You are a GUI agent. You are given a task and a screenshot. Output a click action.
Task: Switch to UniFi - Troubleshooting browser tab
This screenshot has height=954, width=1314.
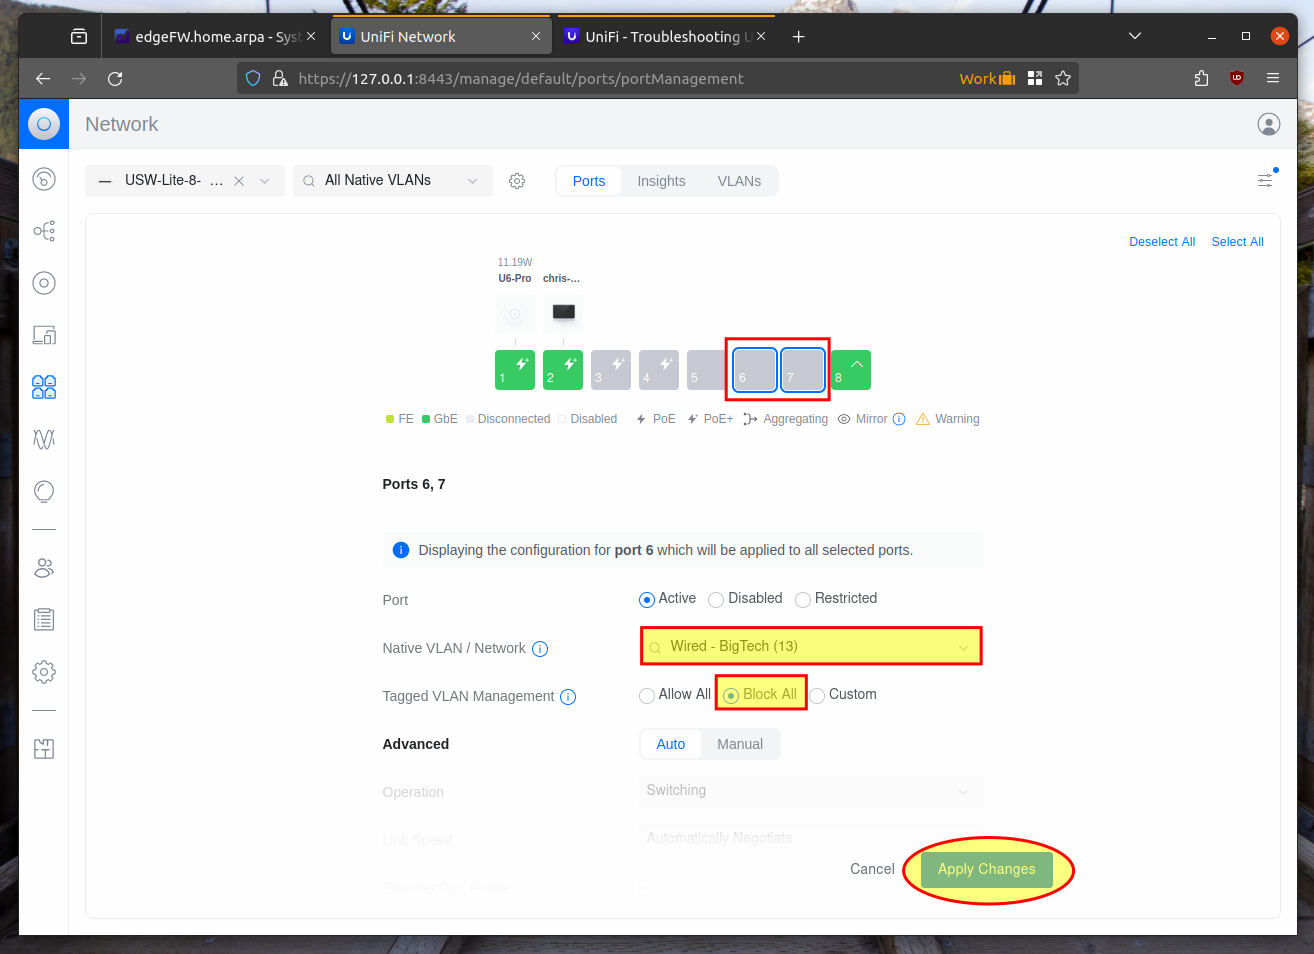point(665,36)
